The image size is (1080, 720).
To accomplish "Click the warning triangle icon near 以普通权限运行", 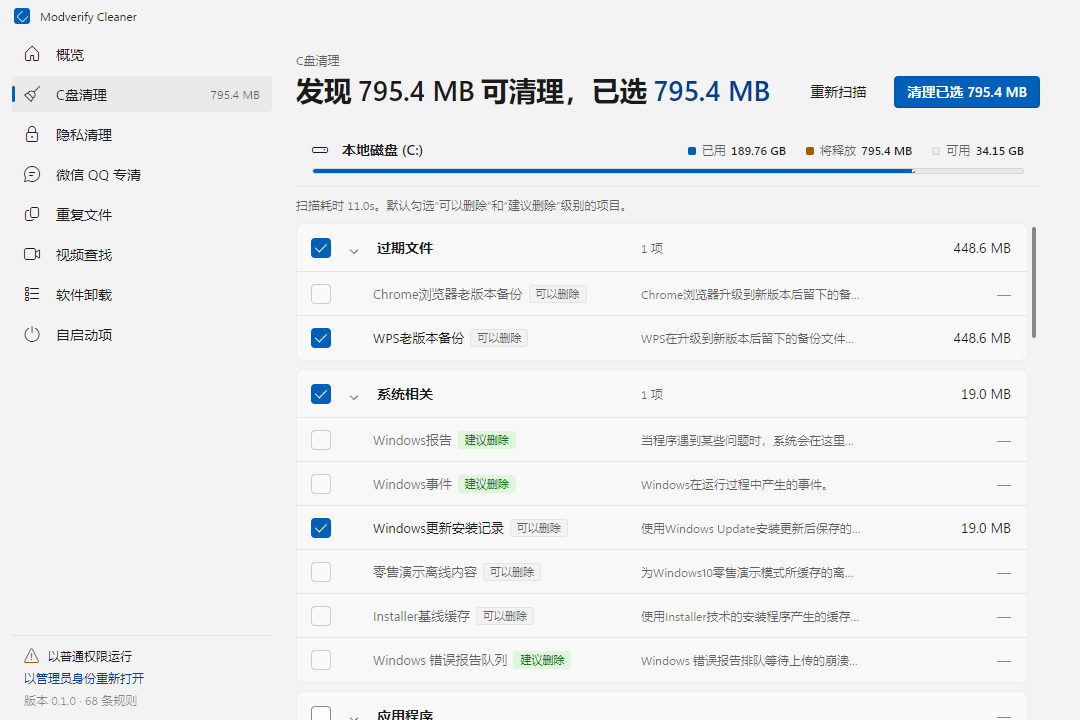I will tap(32, 655).
